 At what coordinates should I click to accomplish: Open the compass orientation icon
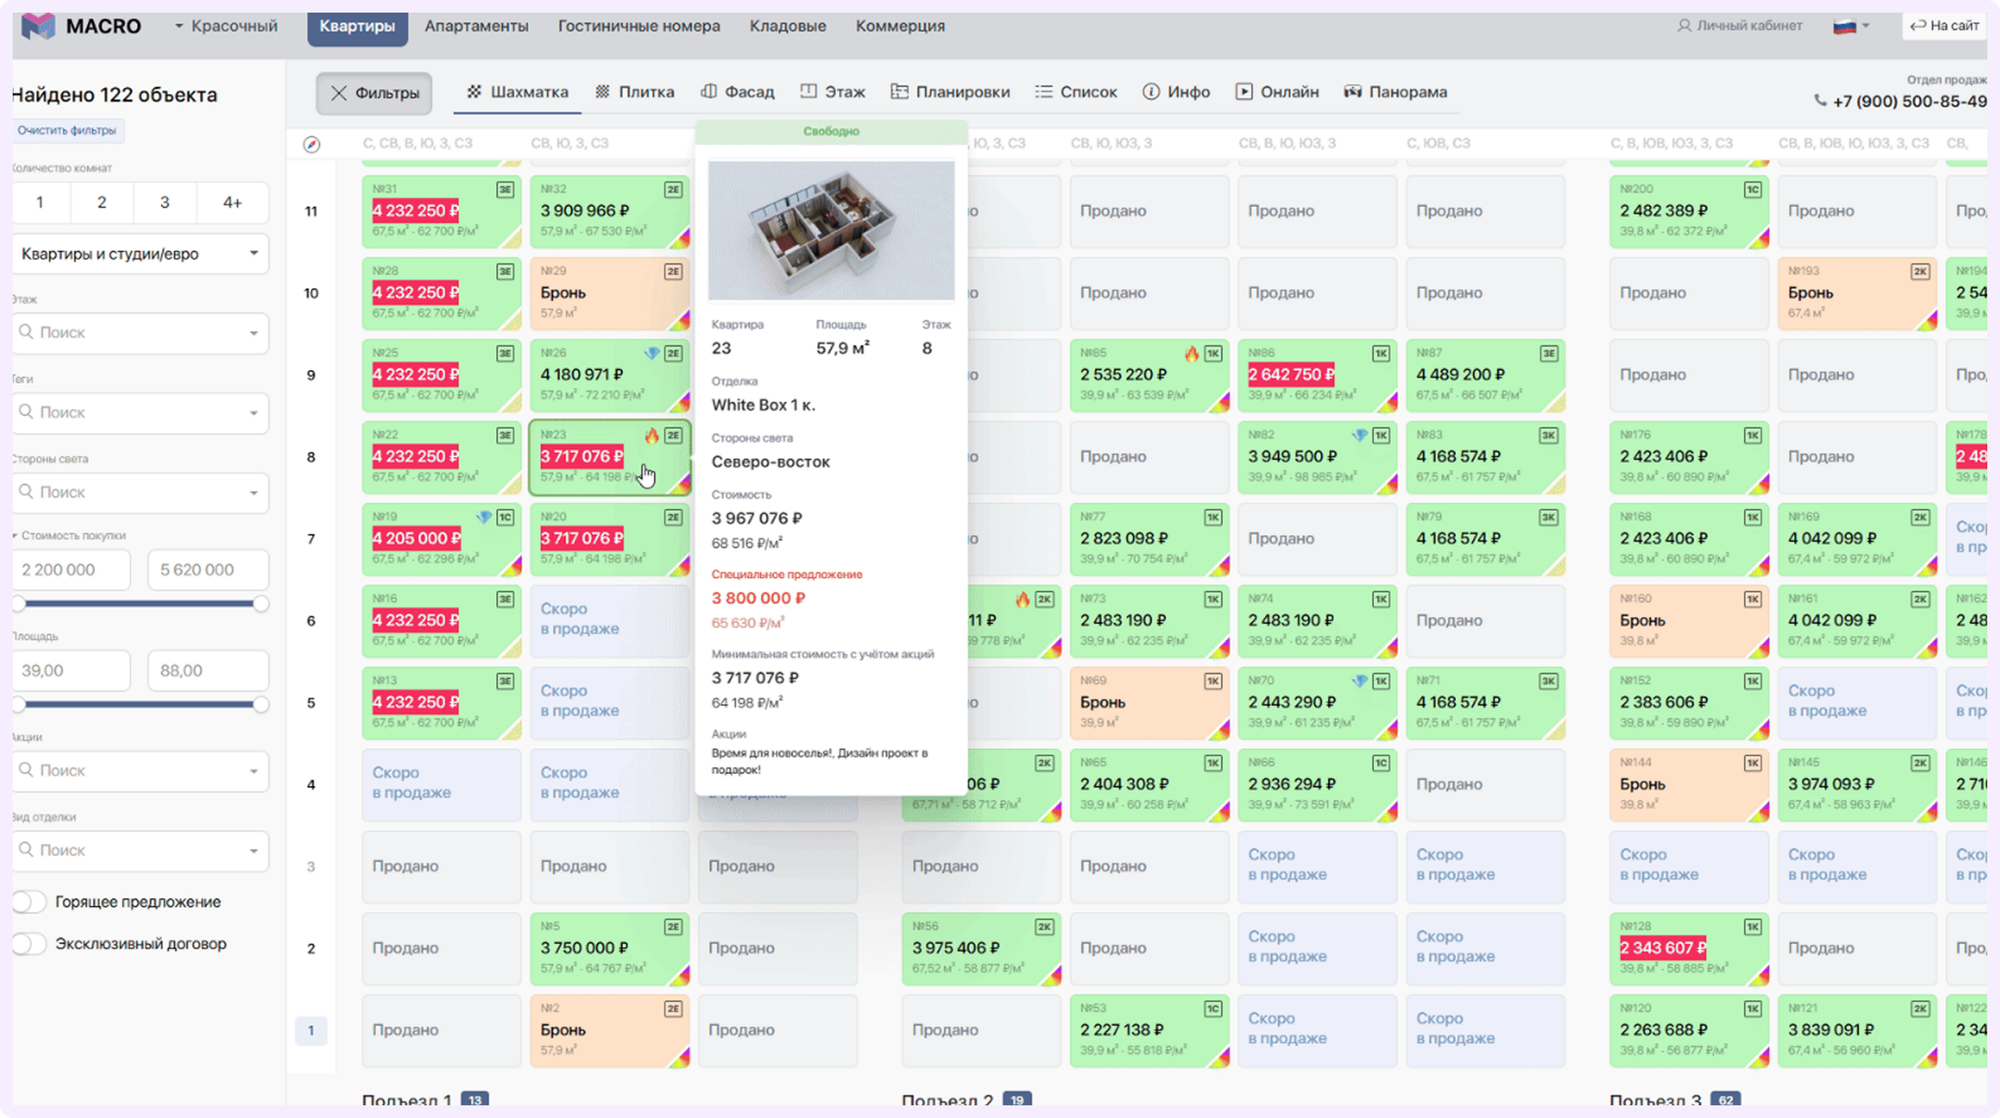(312, 144)
